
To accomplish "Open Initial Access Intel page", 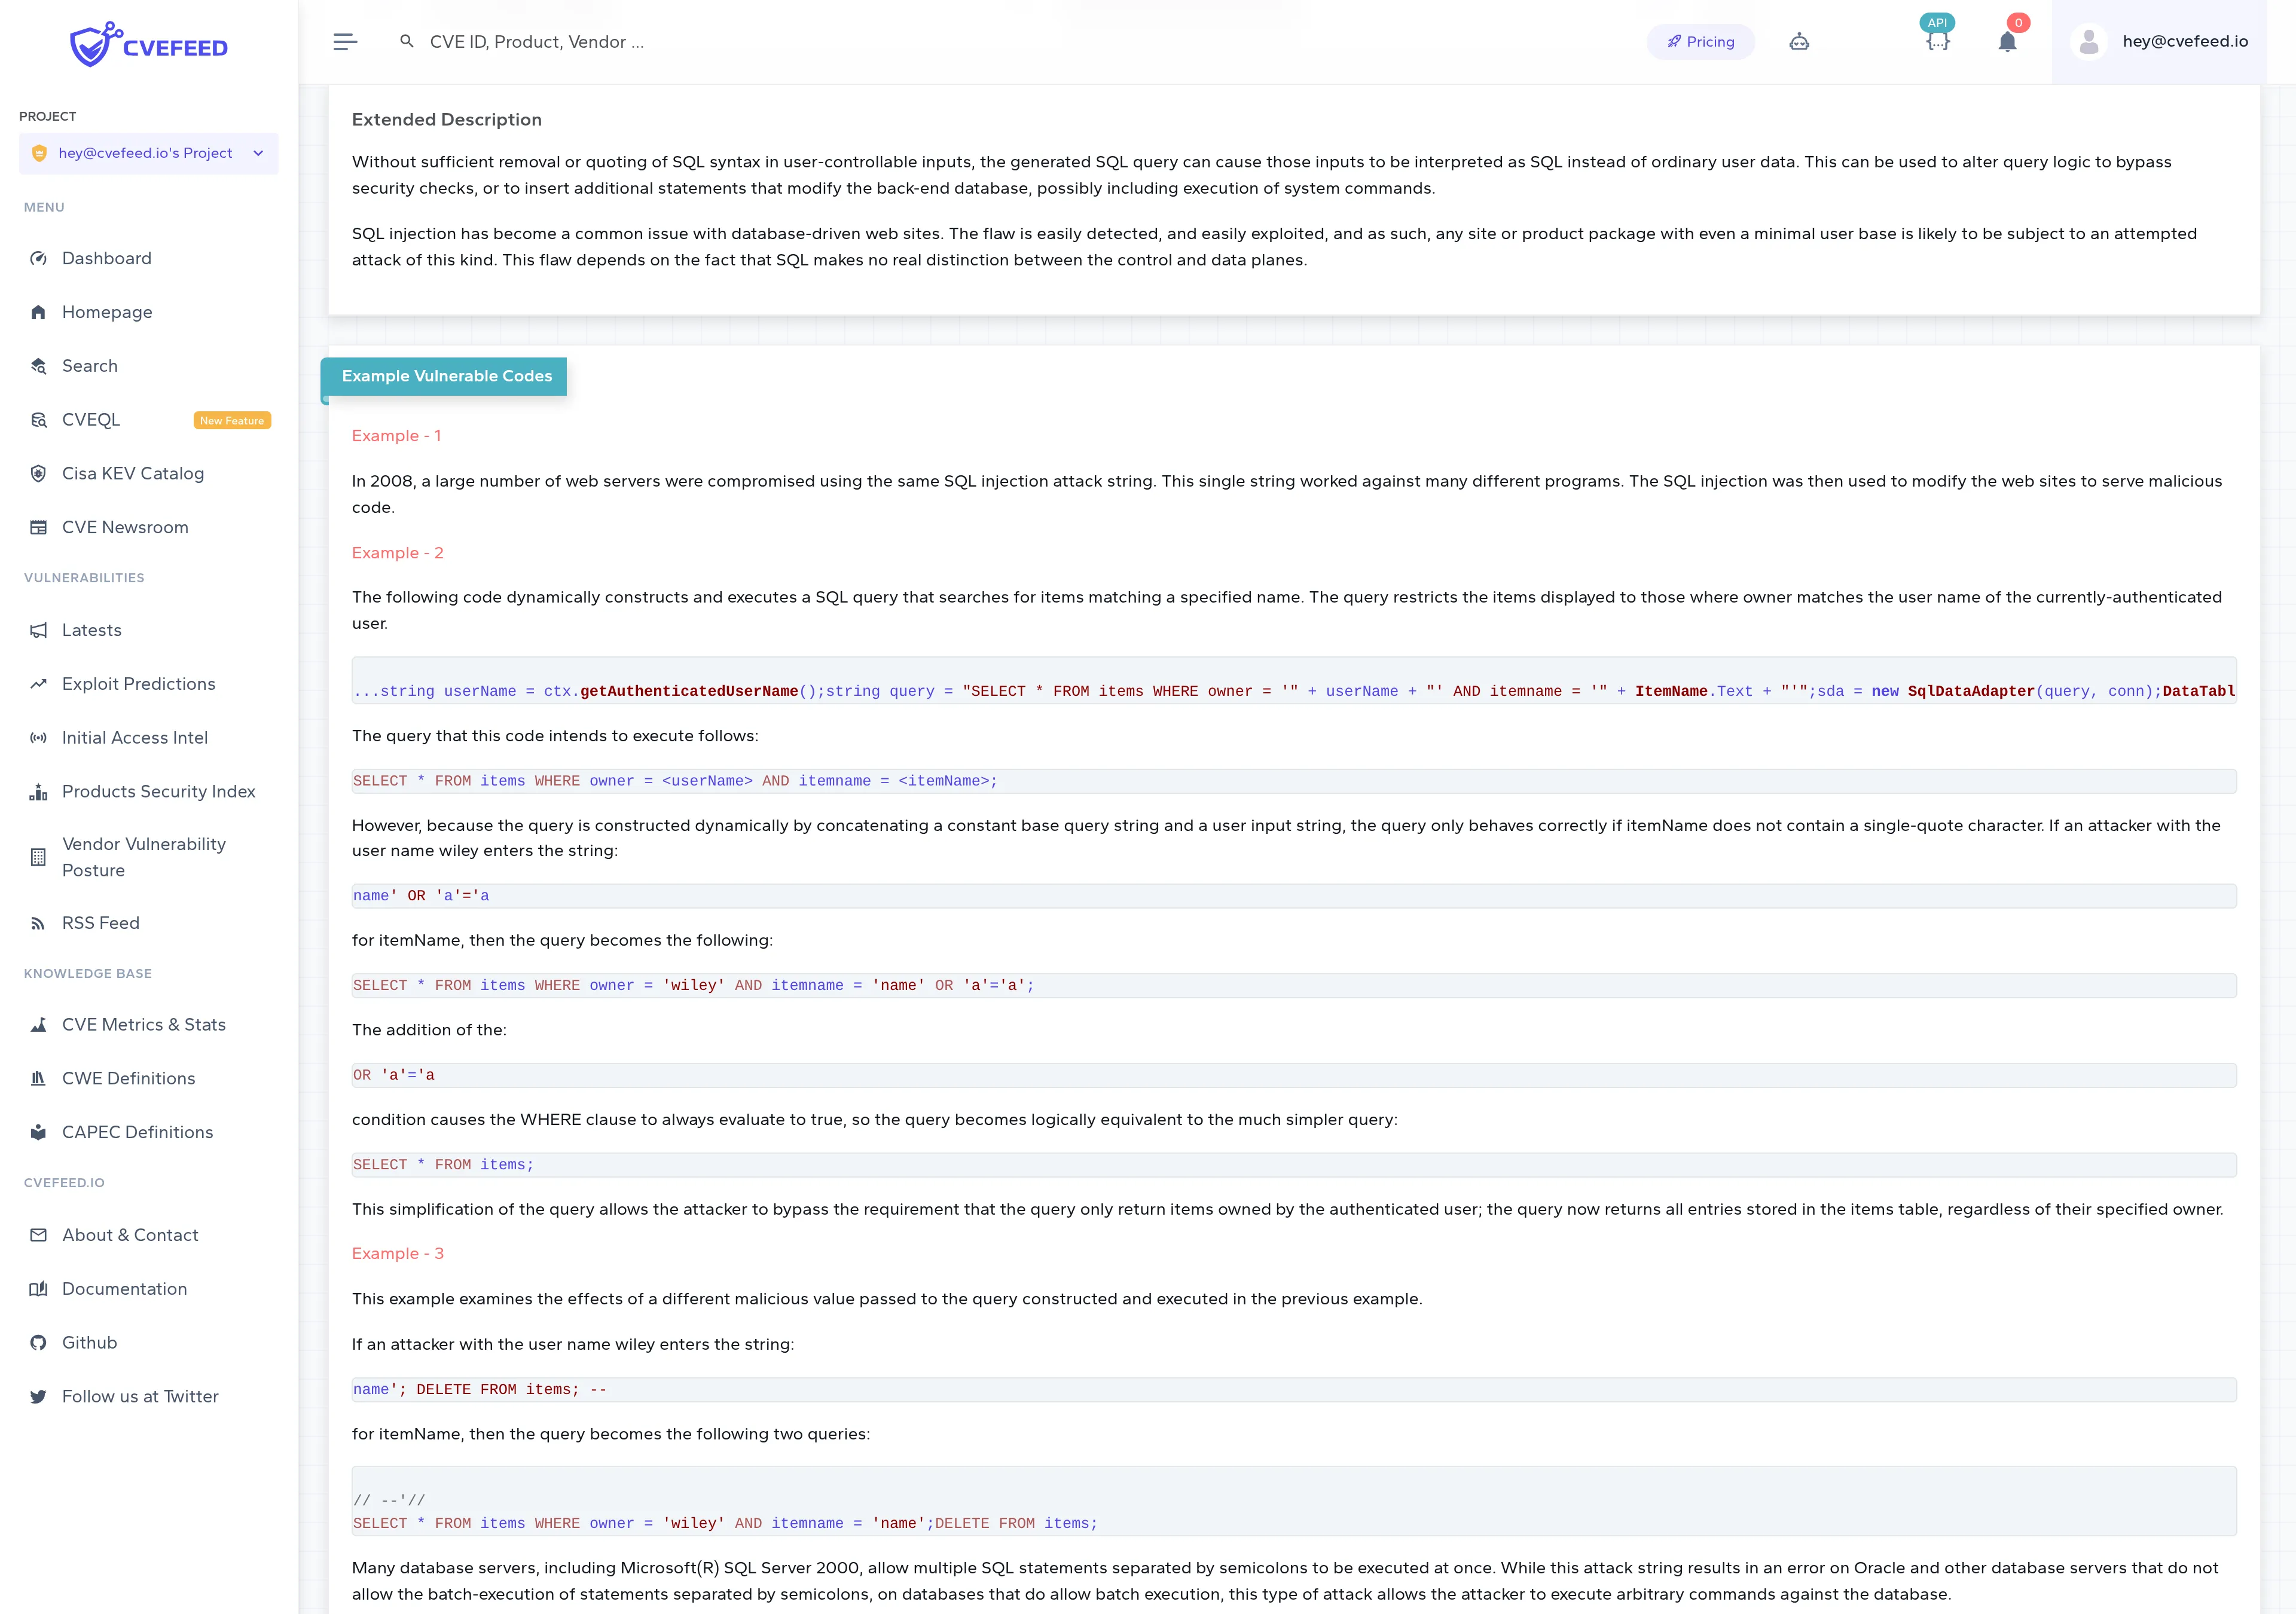I will (135, 738).
